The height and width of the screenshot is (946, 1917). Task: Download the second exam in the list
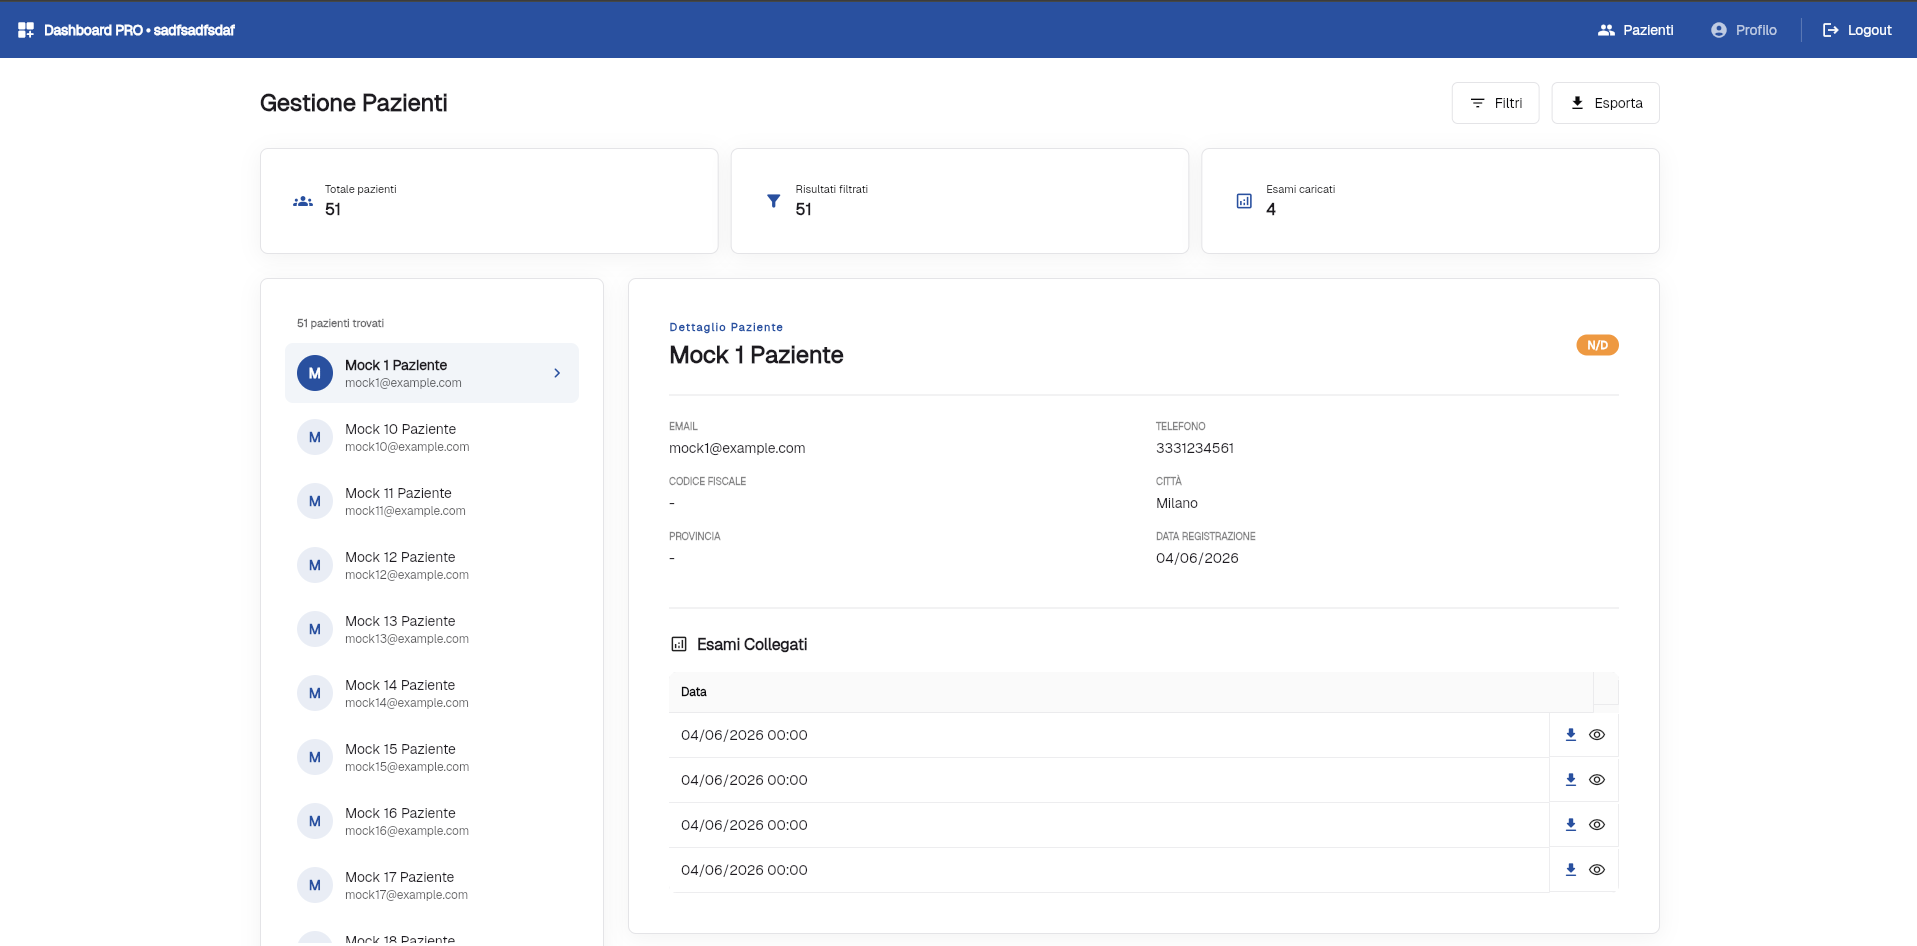(1571, 780)
